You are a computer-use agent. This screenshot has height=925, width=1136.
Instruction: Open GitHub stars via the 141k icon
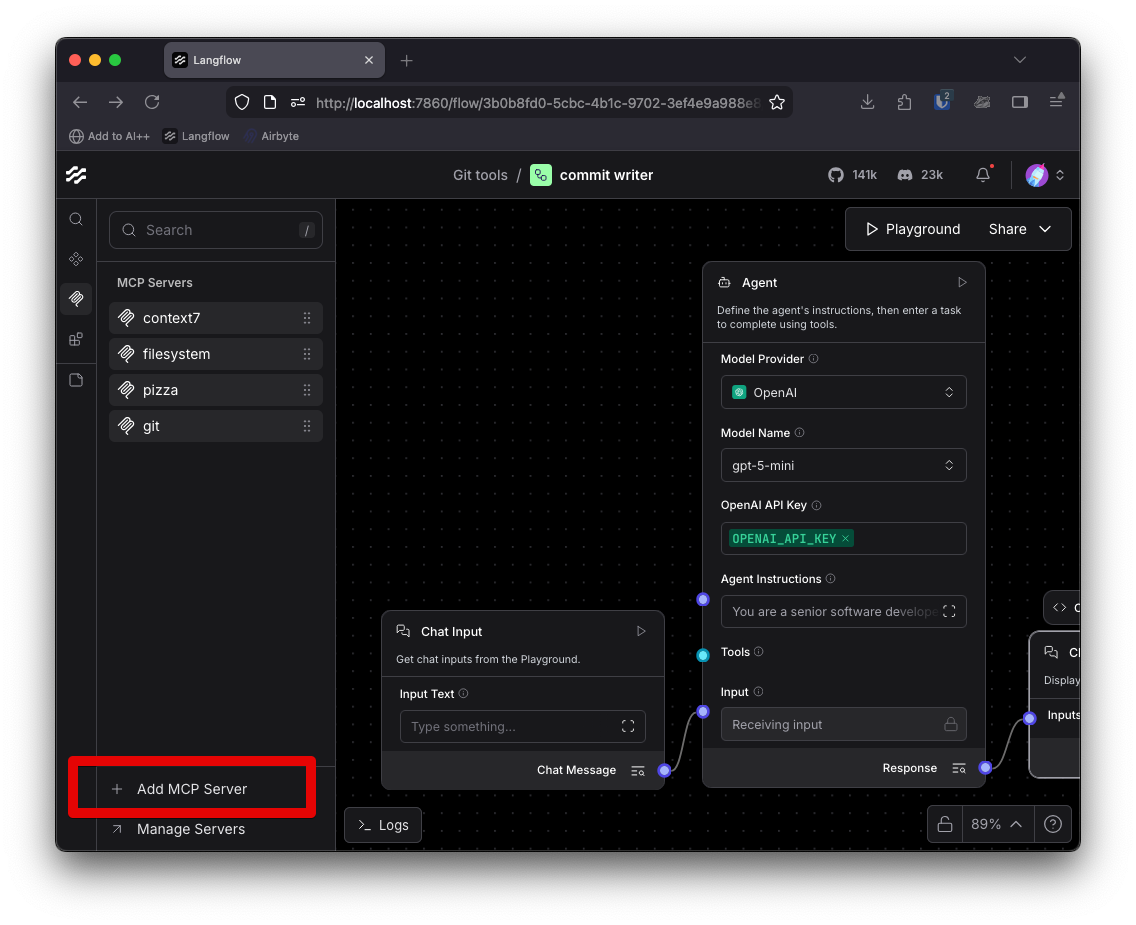point(852,174)
